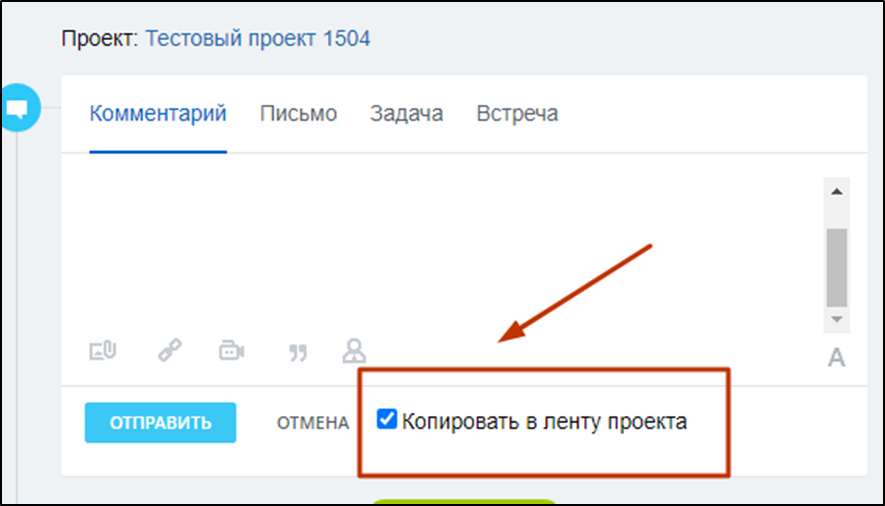Click the insert link chain icon
Viewport: 885px width, 506px height.
169,351
